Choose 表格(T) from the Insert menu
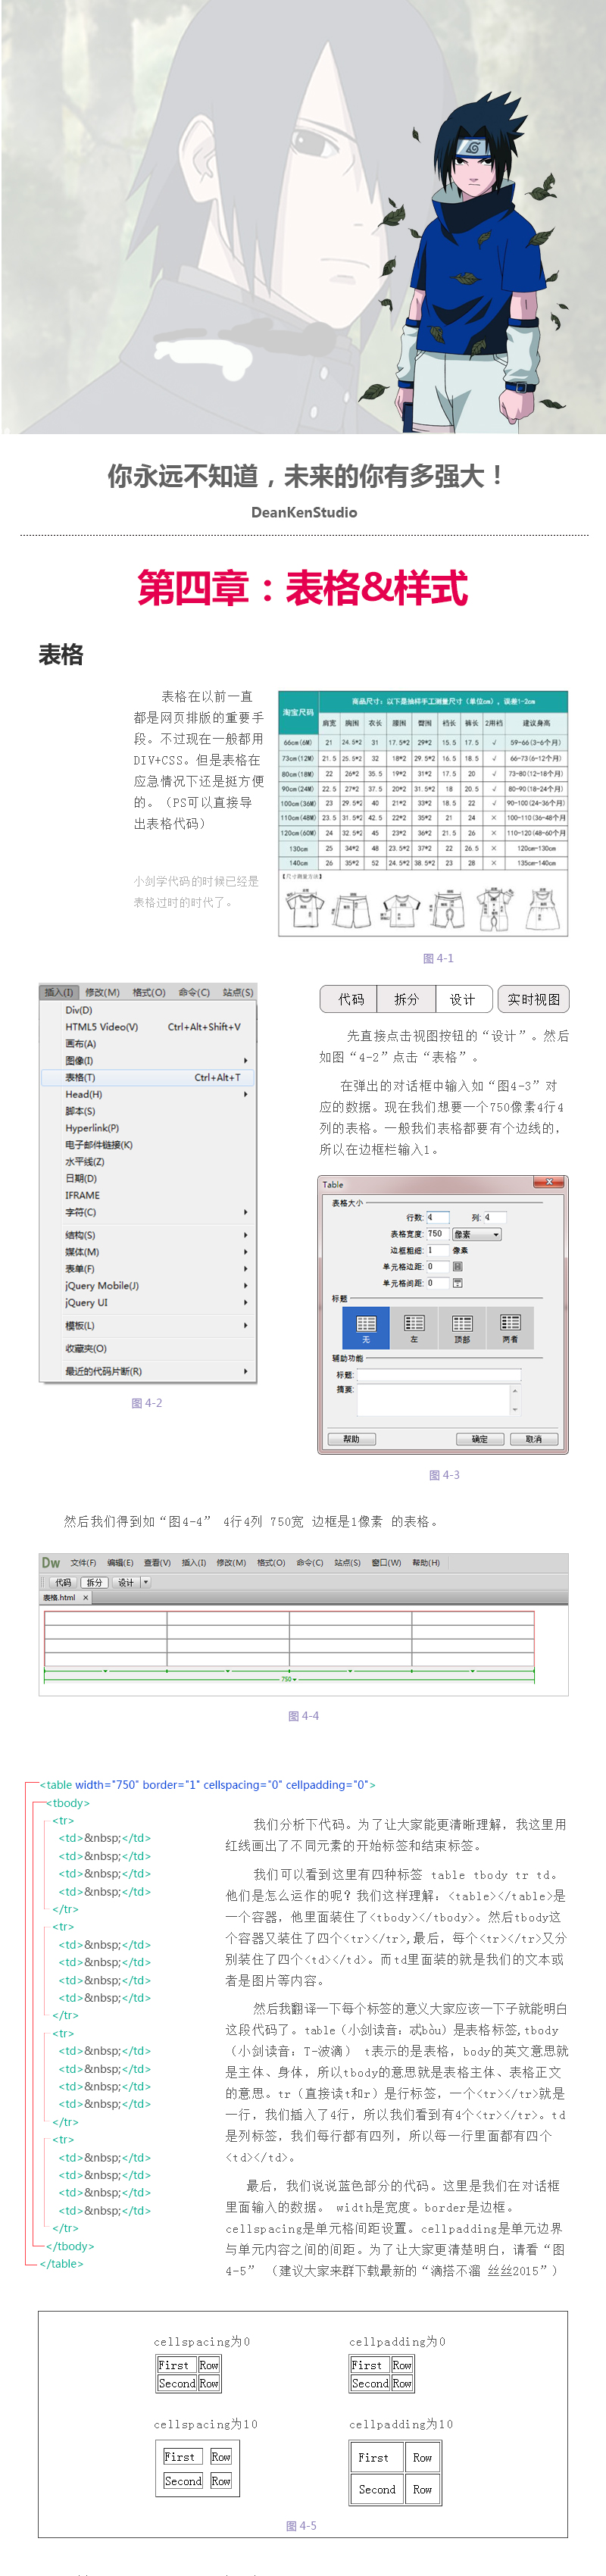Image resolution: width=606 pixels, height=2576 pixels. (x=147, y=1077)
